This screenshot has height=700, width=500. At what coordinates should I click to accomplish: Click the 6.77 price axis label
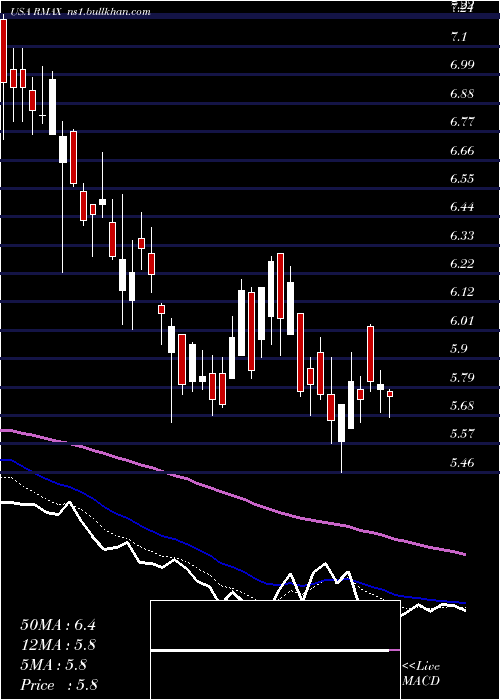462,121
